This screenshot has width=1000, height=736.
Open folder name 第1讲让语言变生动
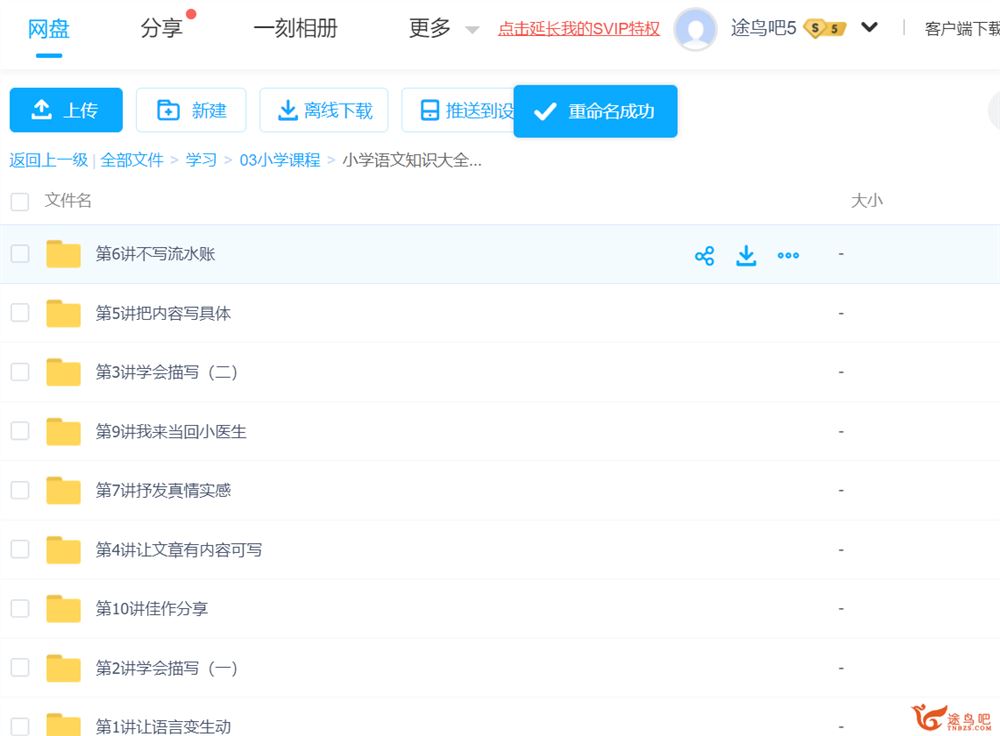pos(163,726)
